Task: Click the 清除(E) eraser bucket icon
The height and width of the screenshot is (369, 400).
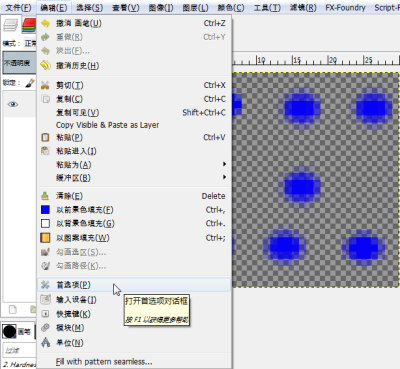Action: [45, 196]
